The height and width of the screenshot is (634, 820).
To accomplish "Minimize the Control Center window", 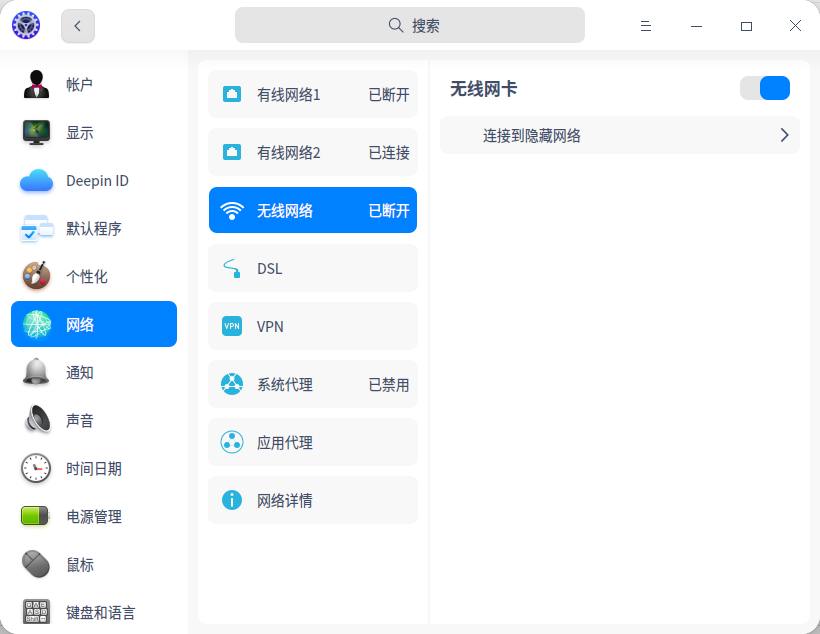I will coord(696,26).
